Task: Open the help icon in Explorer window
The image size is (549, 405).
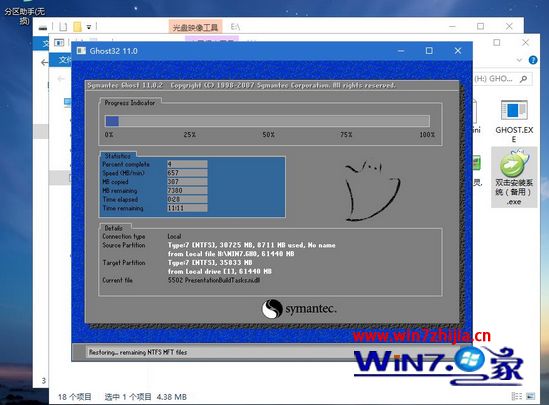Action: point(533,60)
